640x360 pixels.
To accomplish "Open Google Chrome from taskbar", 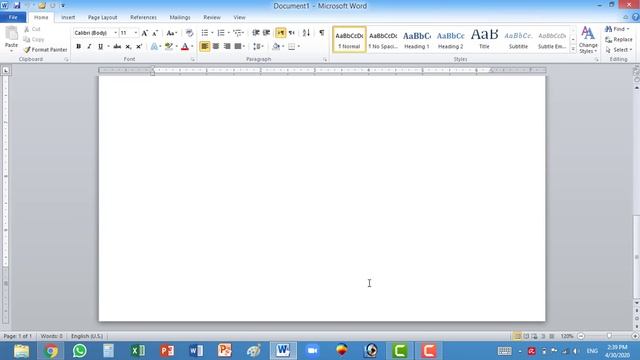I will (51, 351).
